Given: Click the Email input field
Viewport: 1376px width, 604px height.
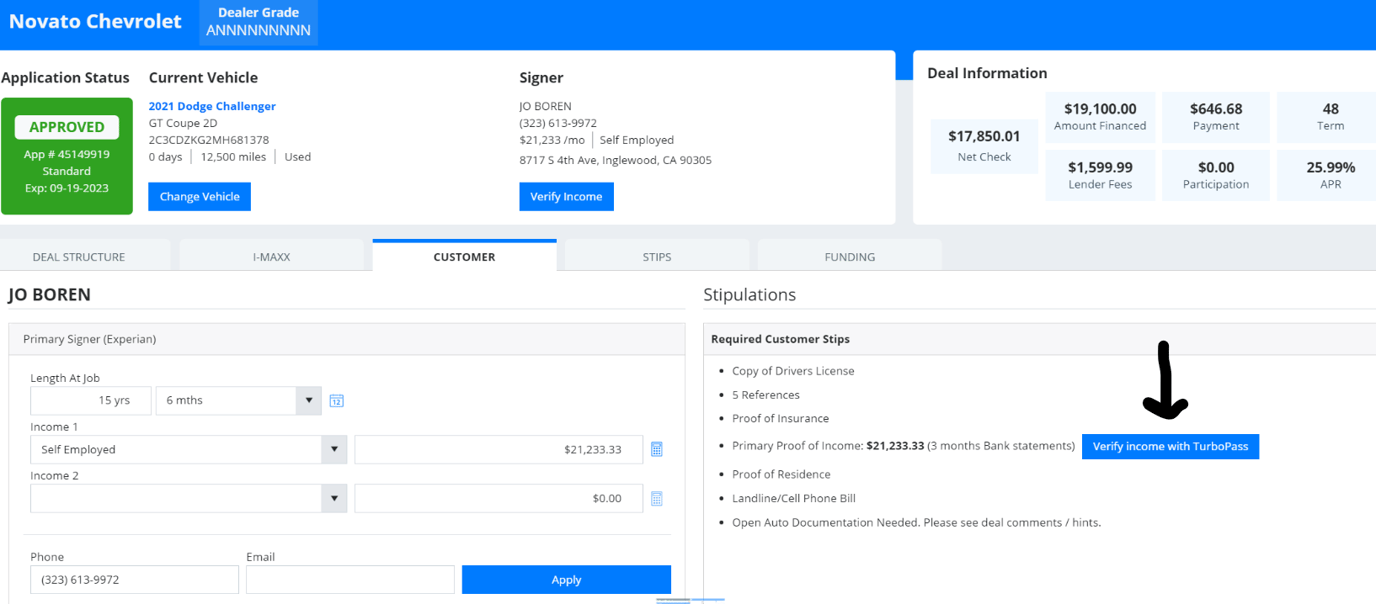Looking at the screenshot, I should [x=350, y=579].
